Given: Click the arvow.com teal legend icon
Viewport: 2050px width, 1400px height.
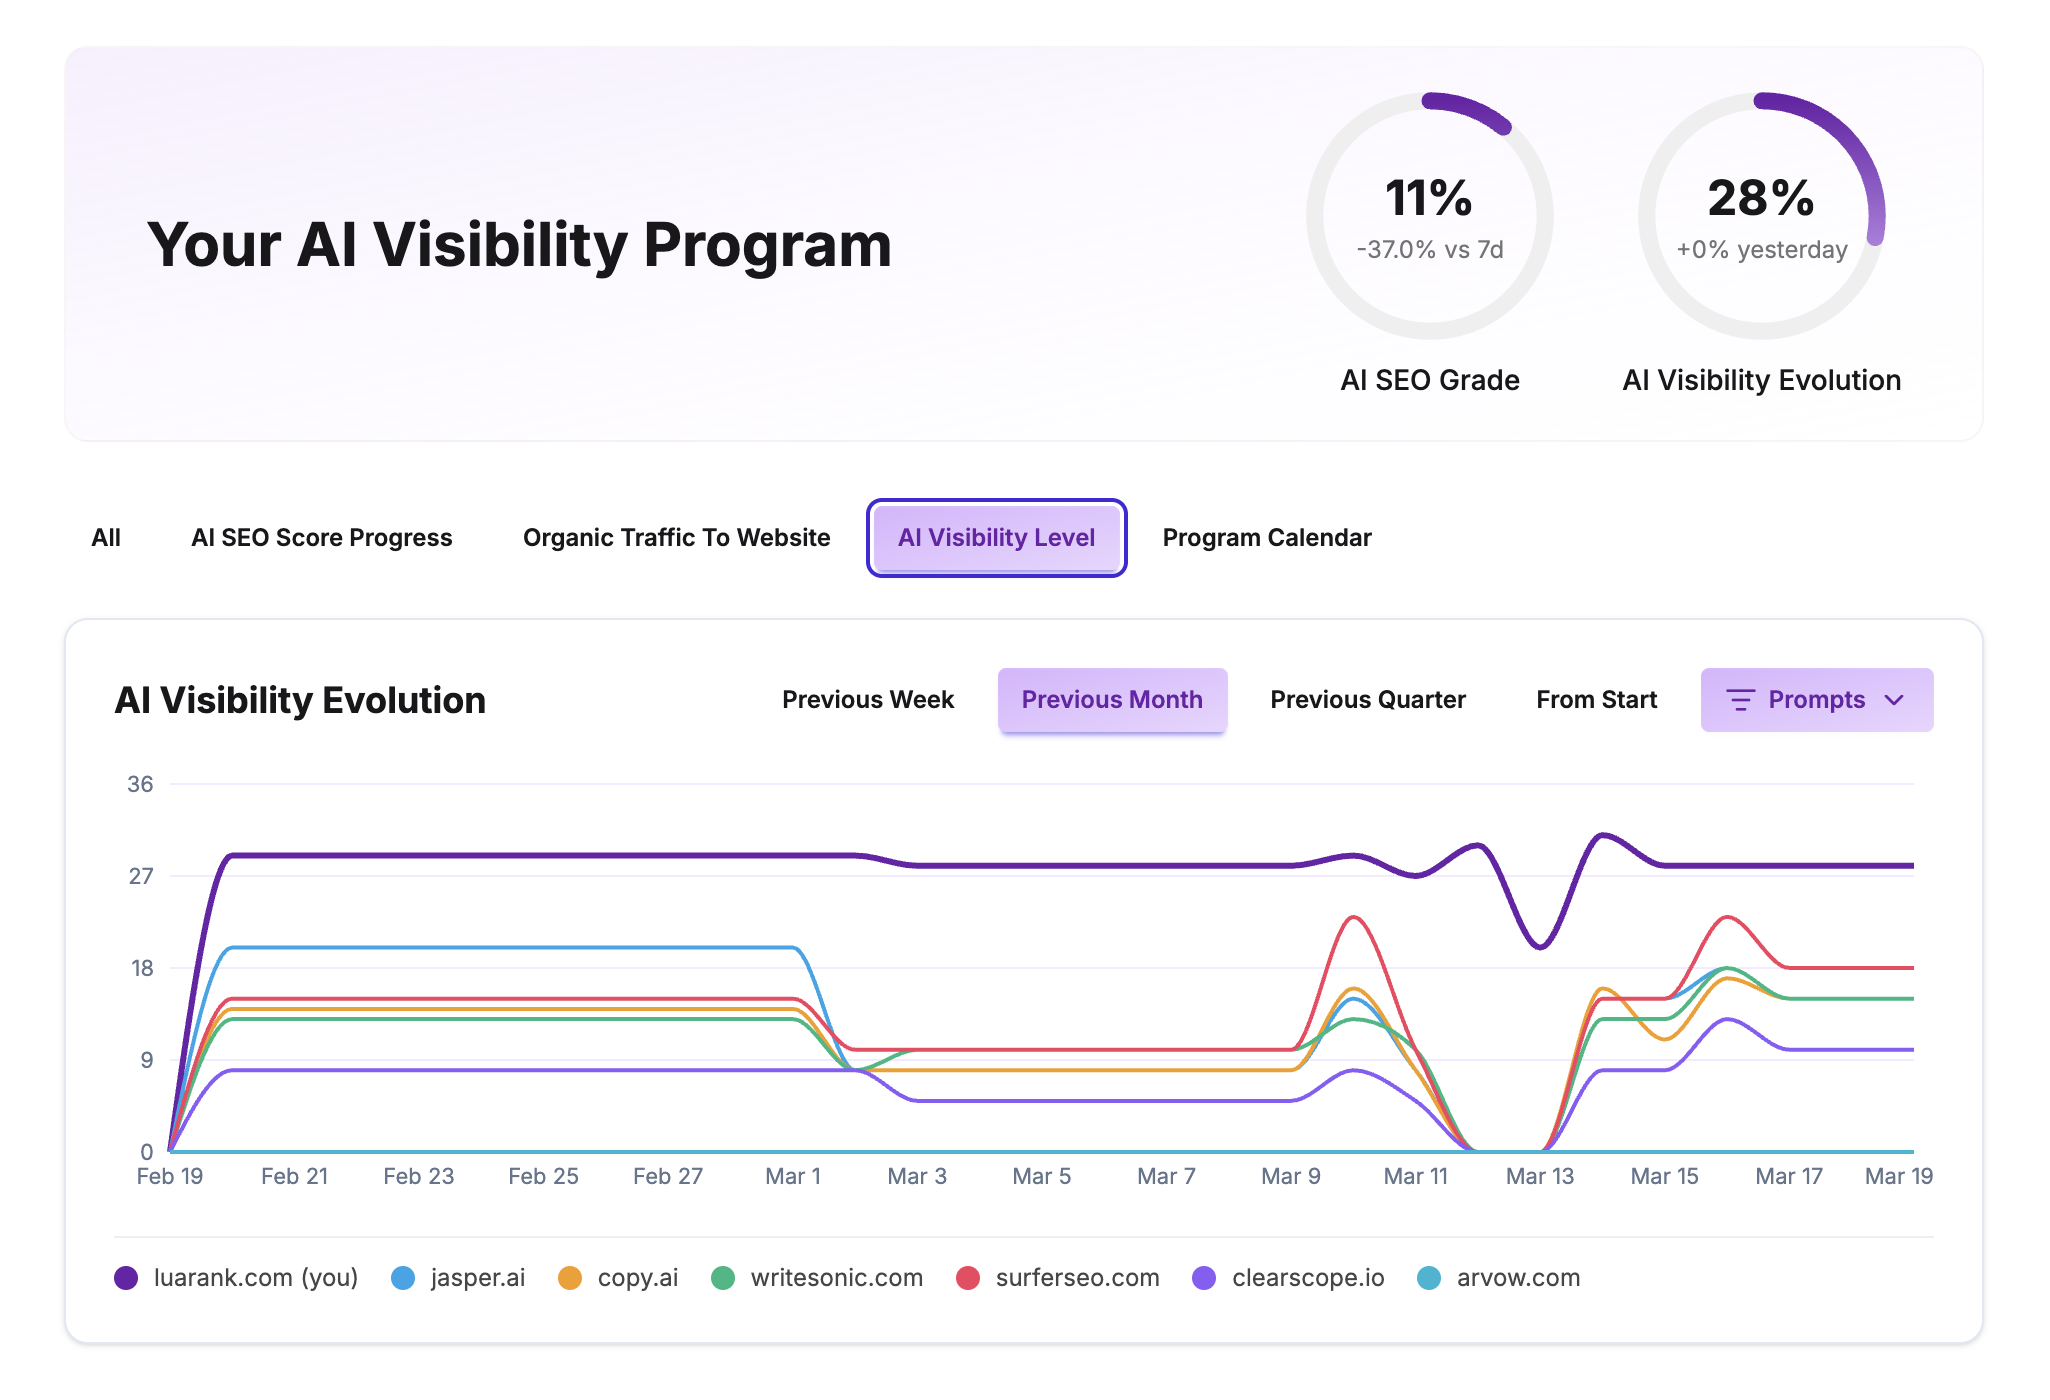Looking at the screenshot, I should pos(1429,1277).
